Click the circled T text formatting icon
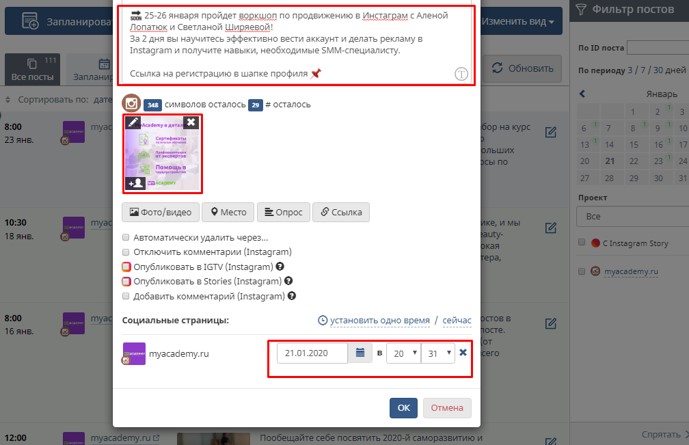This screenshot has width=689, height=445. 461,74
